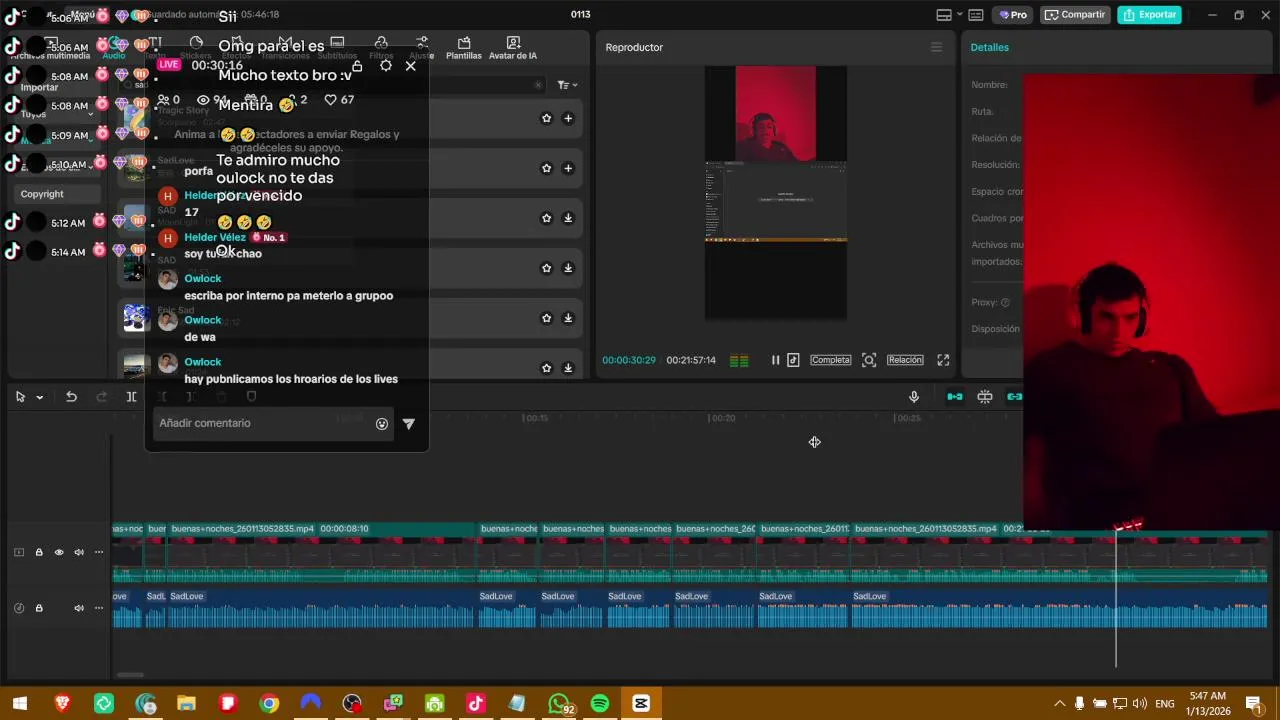Open the layout switcher icon

point(944,15)
